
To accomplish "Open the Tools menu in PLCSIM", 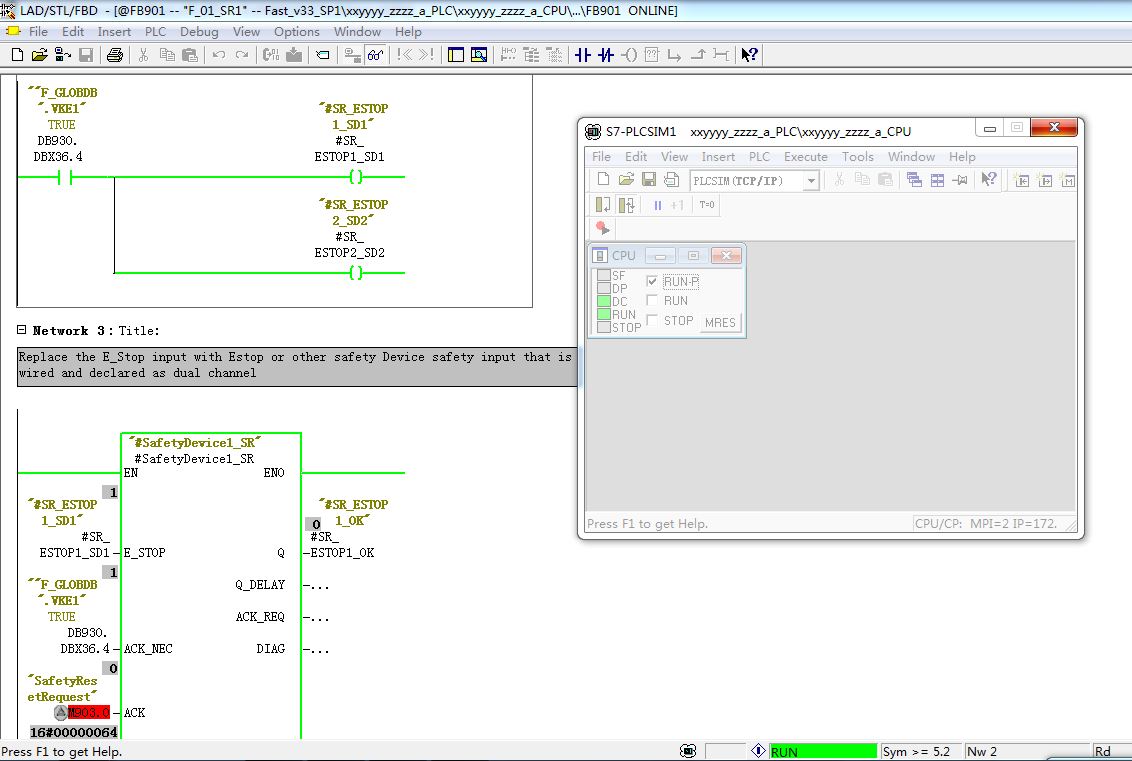I will [858, 157].
